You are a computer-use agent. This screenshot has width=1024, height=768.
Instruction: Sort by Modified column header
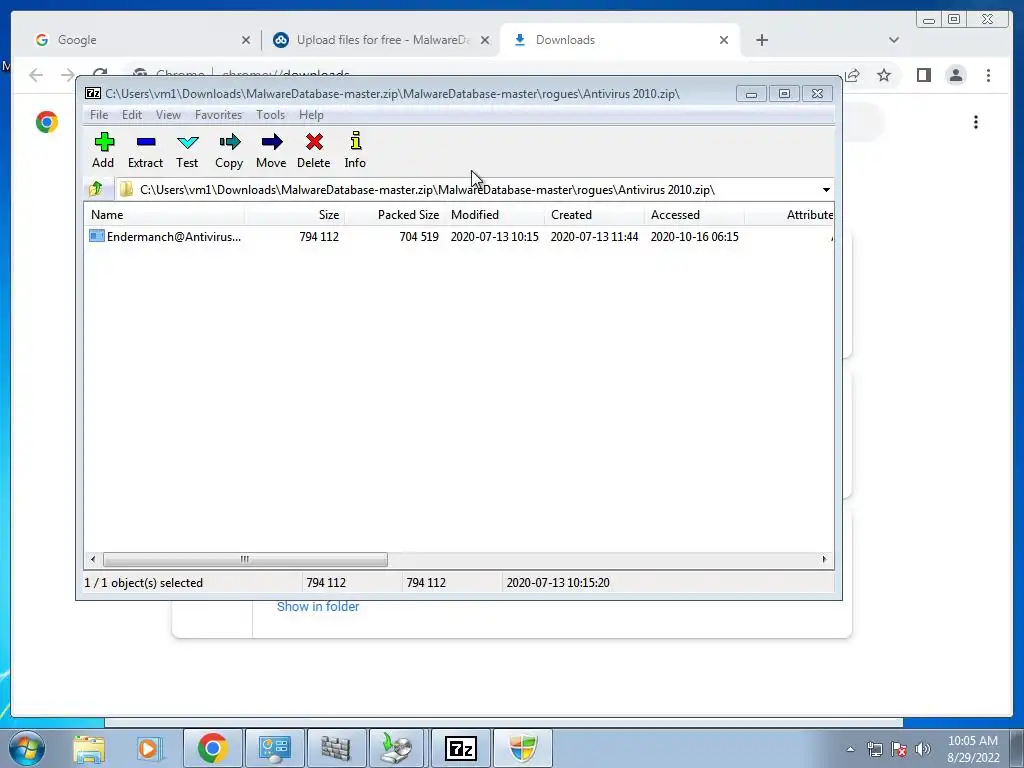(494, 215)
